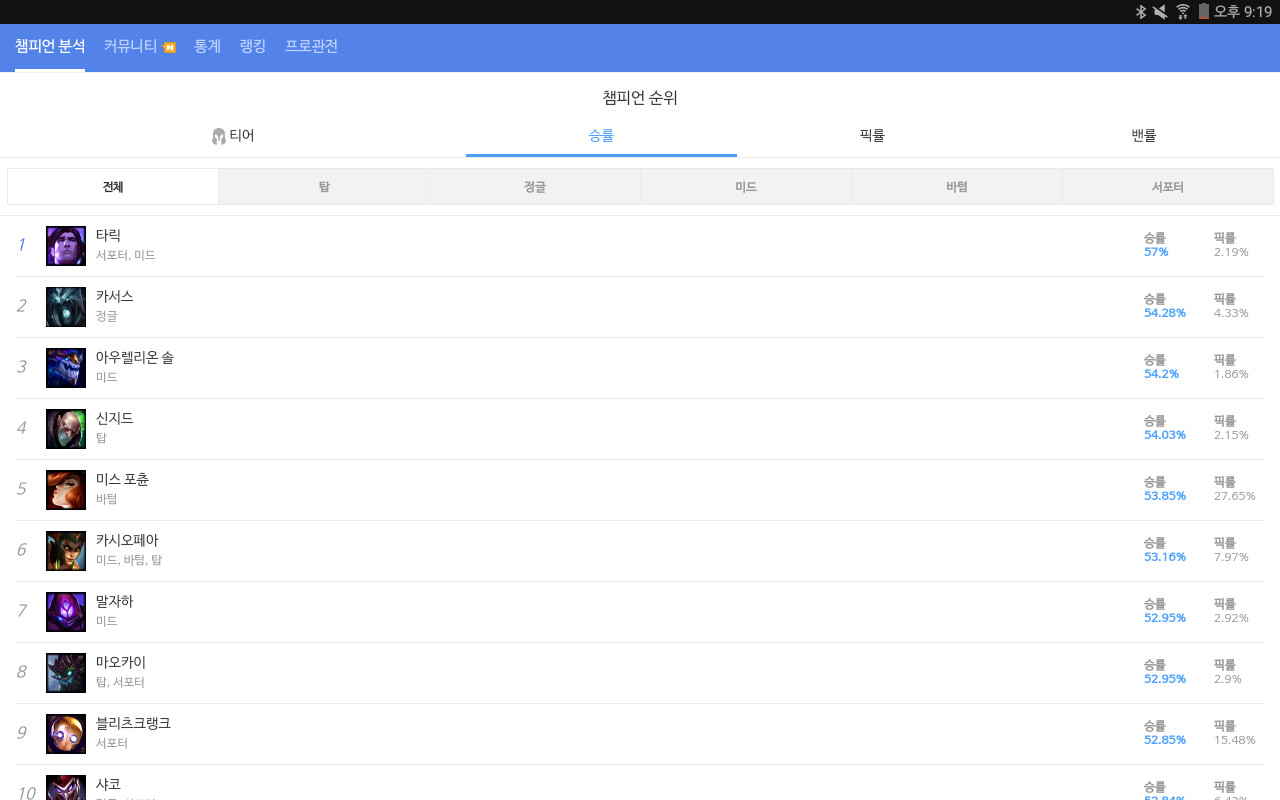Open the 신지드 champion name
Screen dimensions: 1280x800
[x=115, y=418]
